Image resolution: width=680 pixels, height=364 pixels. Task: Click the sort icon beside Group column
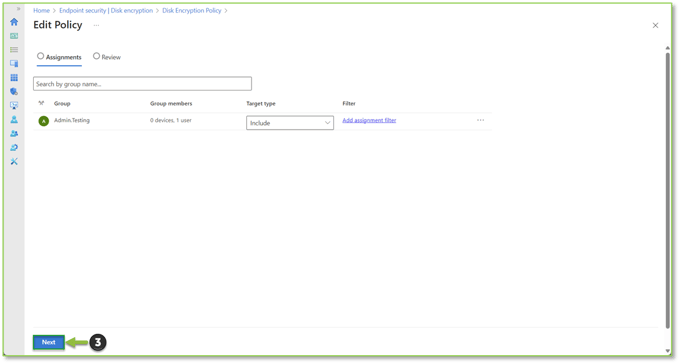pyautogui.click(x=41, y=103)
